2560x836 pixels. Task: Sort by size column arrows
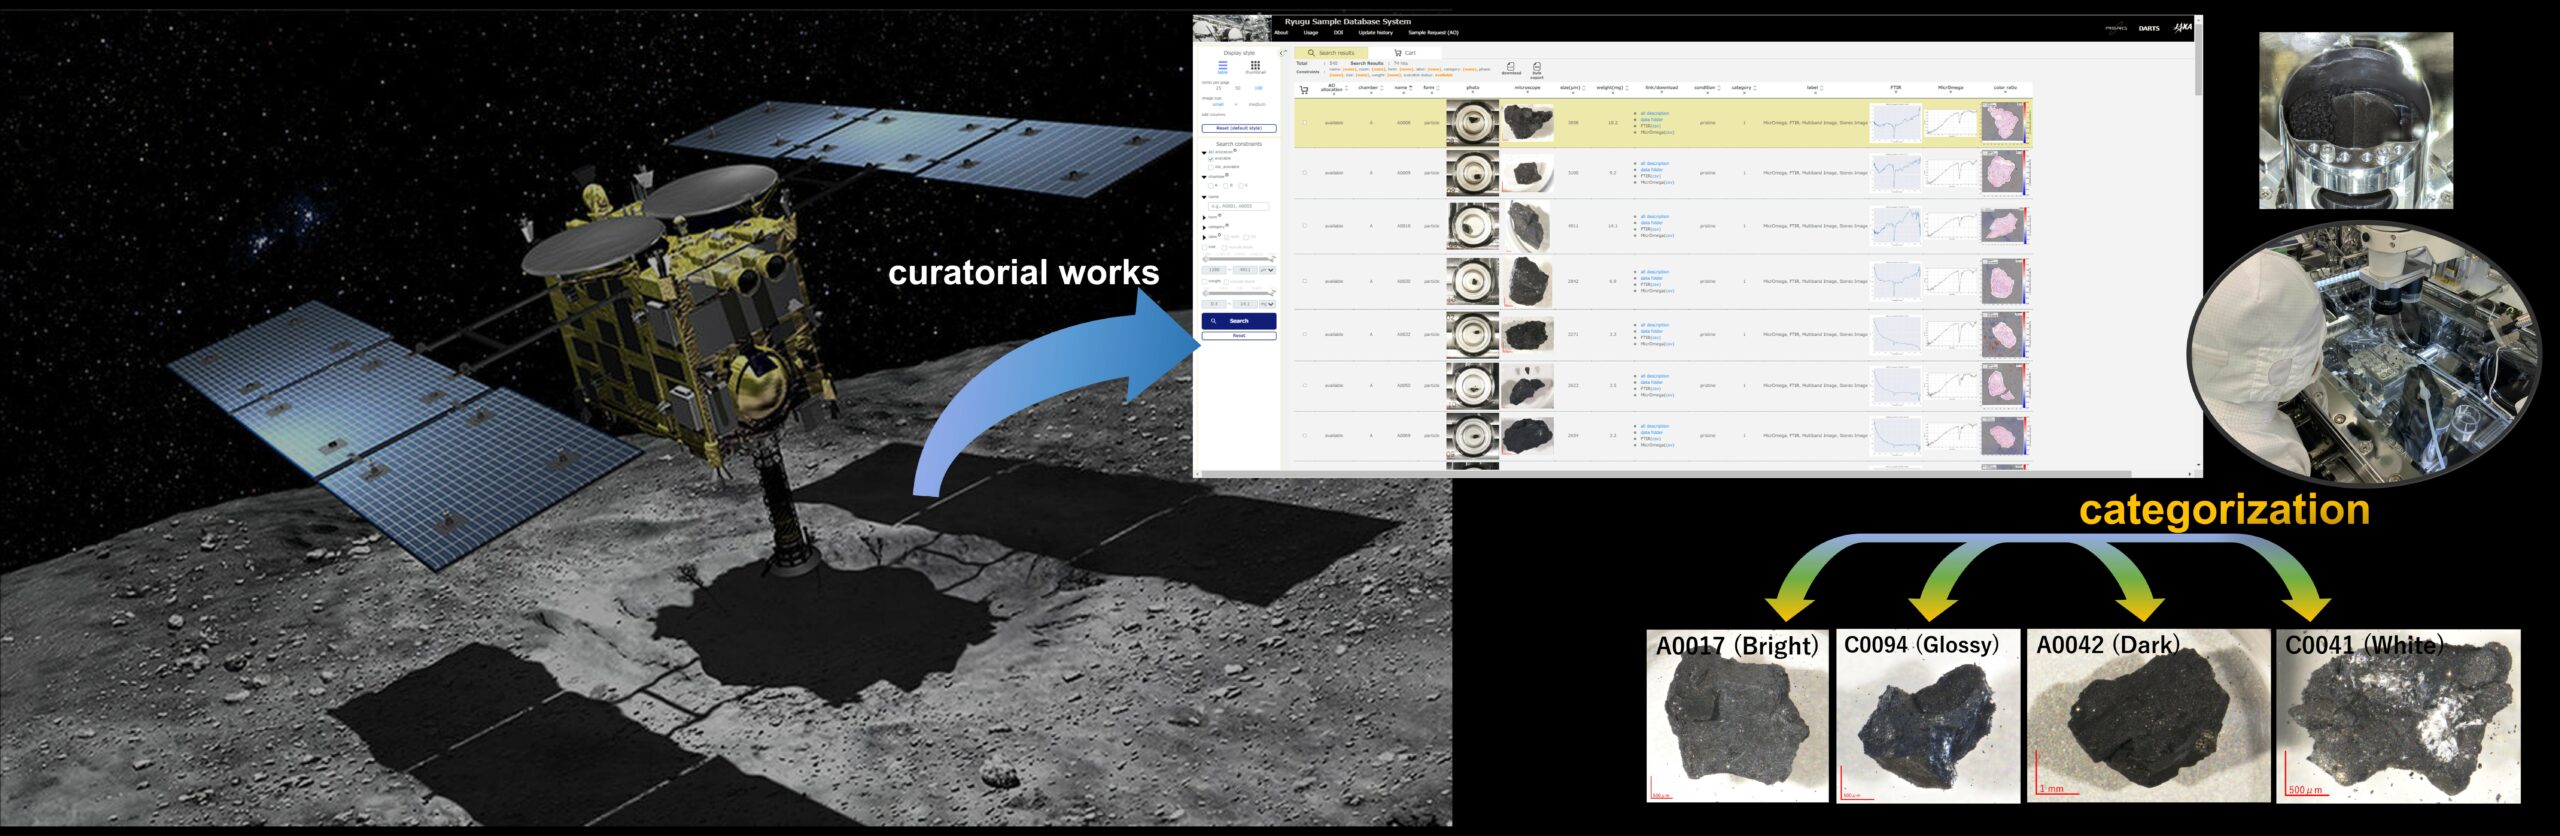[1584, 88]
